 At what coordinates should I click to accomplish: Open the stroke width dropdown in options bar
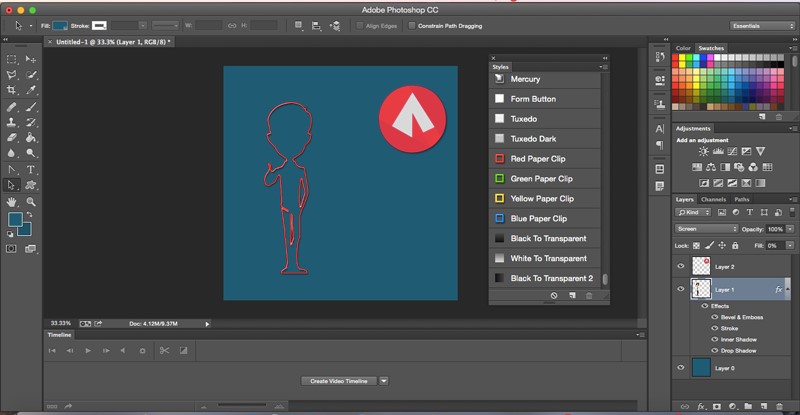pyautogui.click(x=143, y=26)
